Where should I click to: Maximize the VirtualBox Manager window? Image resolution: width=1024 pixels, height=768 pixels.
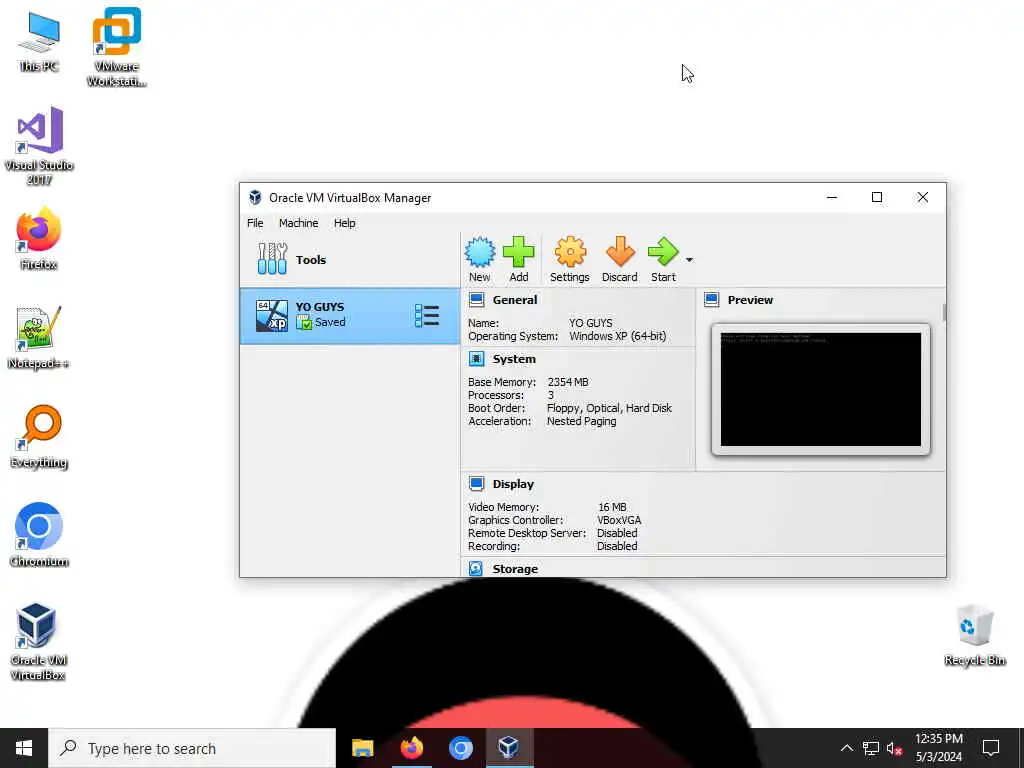tap(877, 197)
